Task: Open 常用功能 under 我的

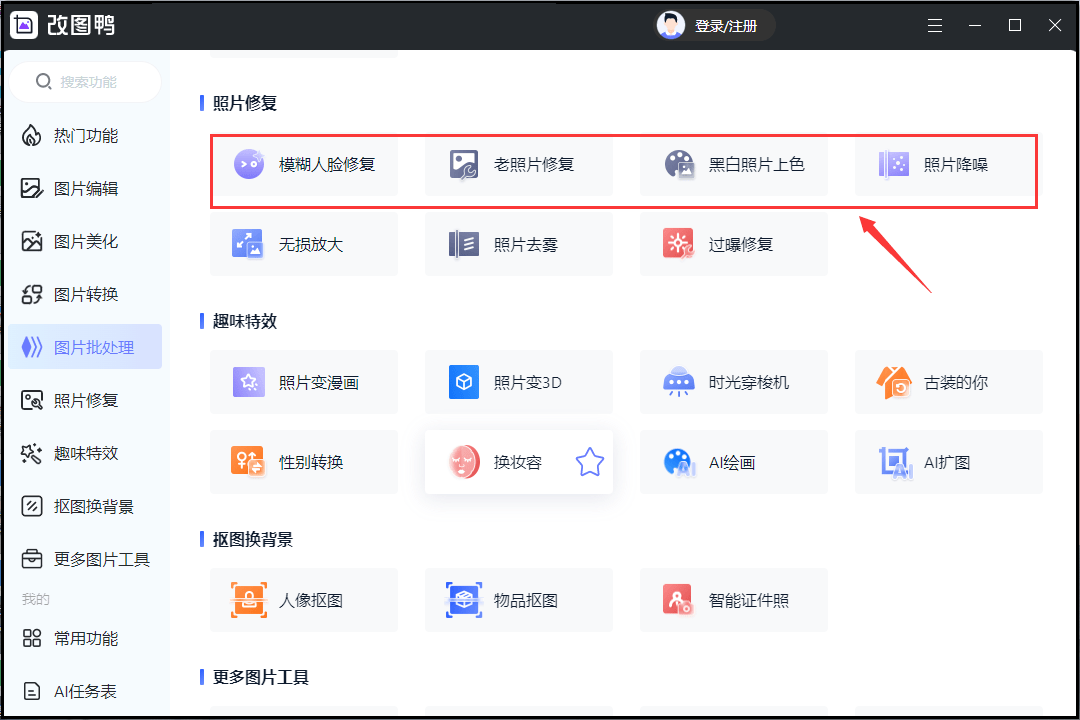Action: point(85,638)
